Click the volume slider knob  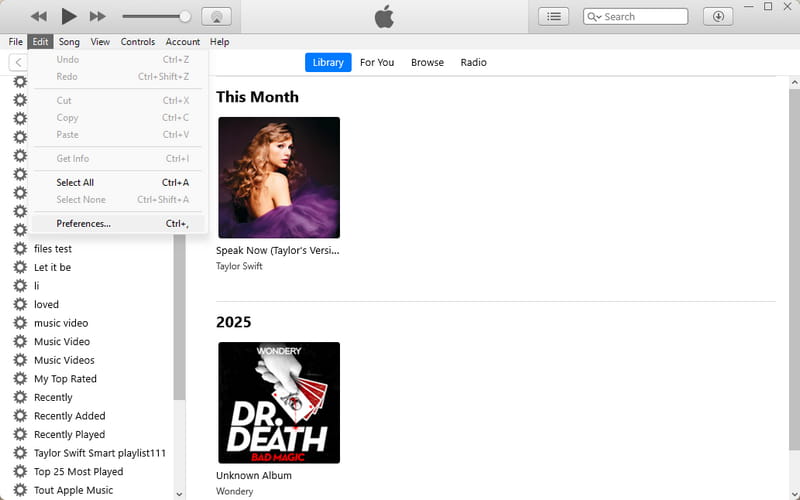pyautogui.click(x=185, y=16)
